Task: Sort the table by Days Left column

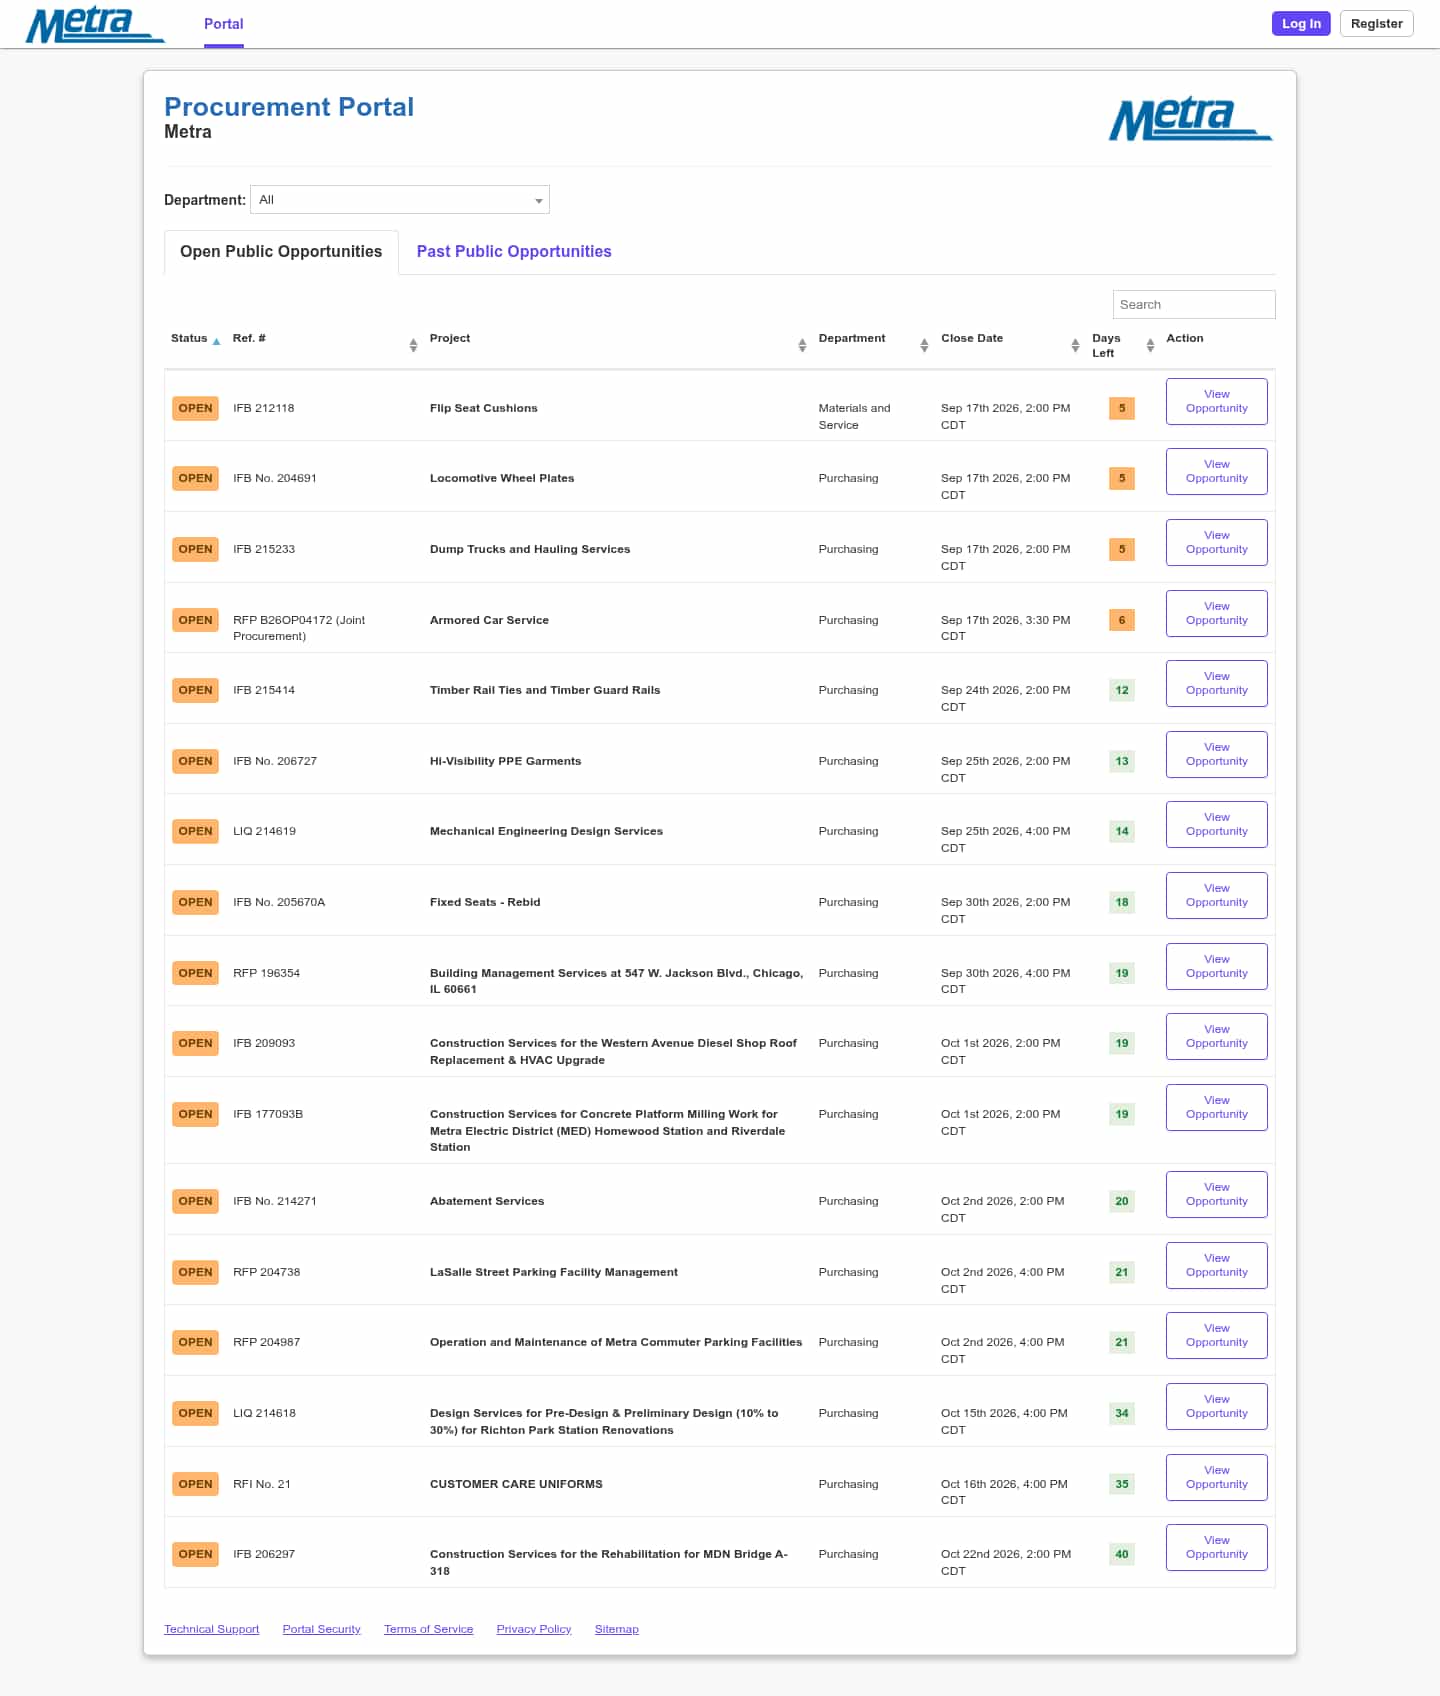Action: coord(1123,346)
